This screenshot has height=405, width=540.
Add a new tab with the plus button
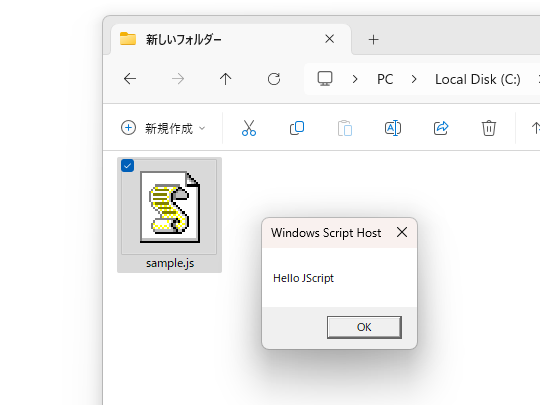pyautogui.click(x=374, y=40)
